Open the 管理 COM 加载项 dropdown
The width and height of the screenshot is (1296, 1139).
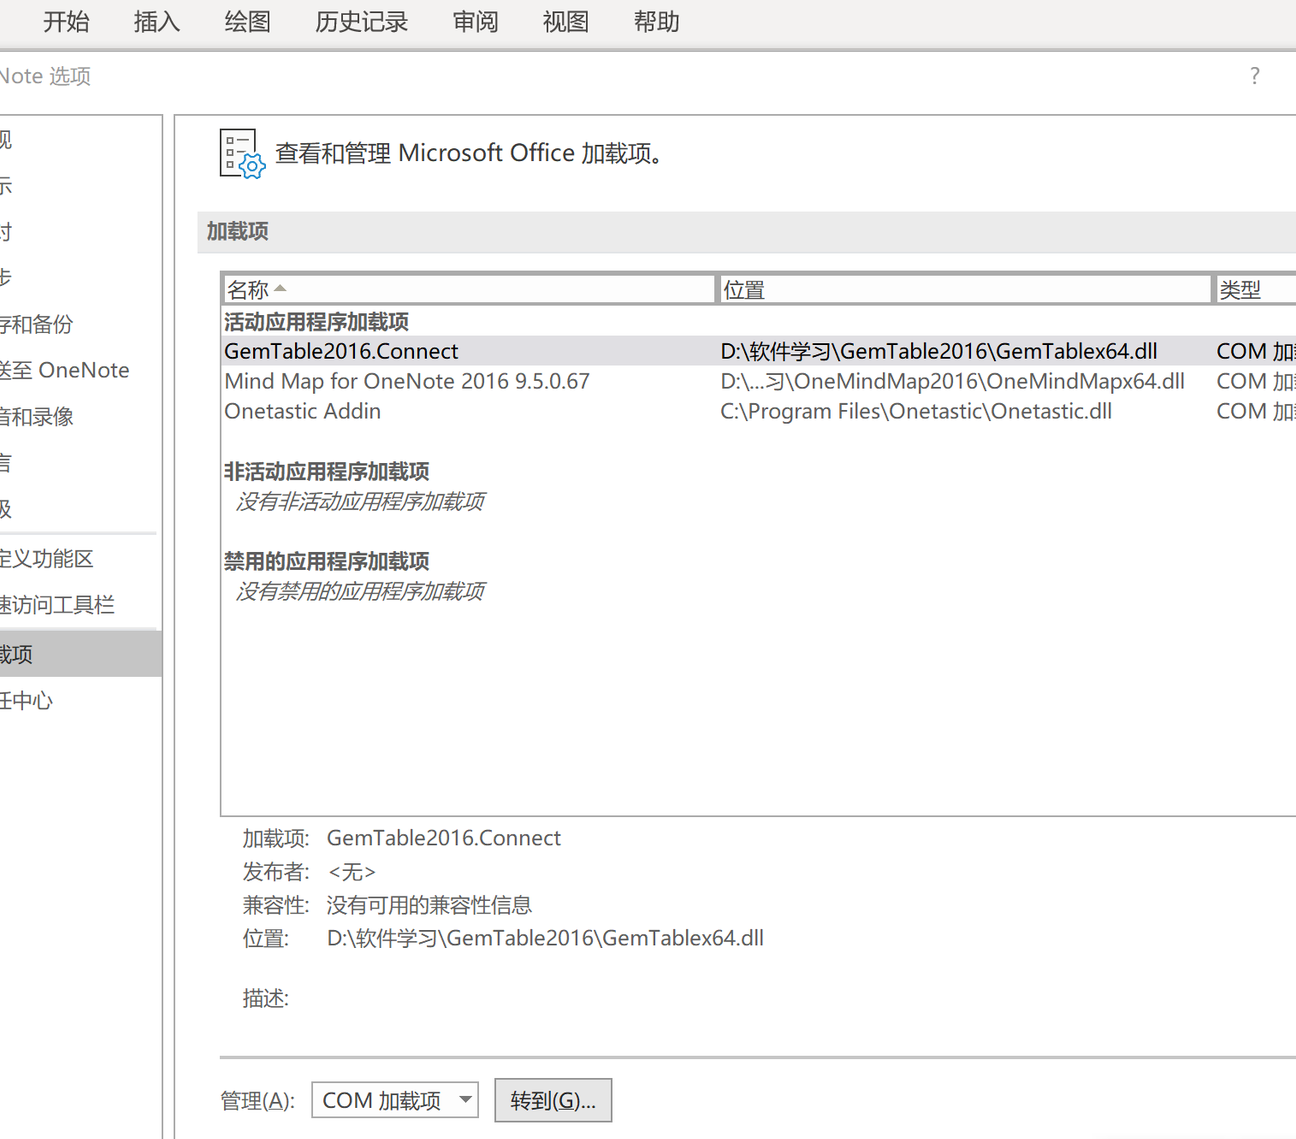[395, 1100]
